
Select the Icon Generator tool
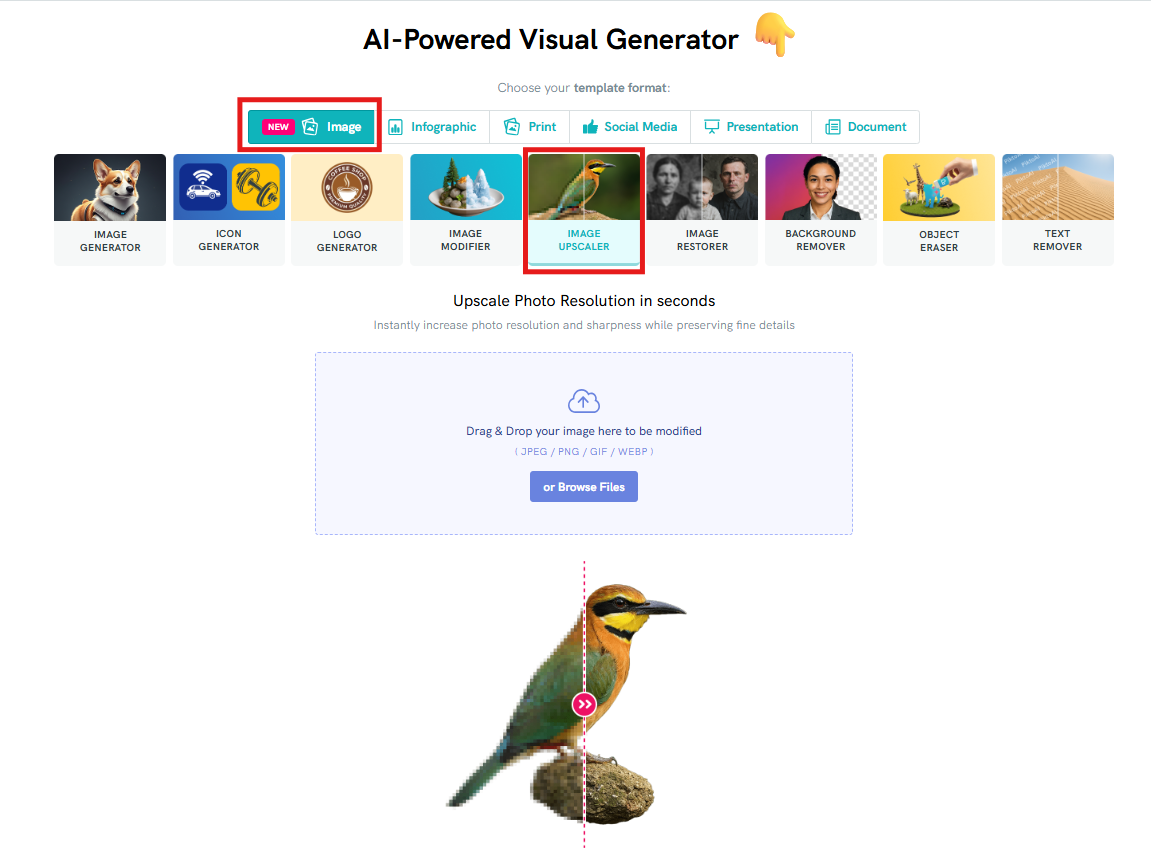point(229,209)
